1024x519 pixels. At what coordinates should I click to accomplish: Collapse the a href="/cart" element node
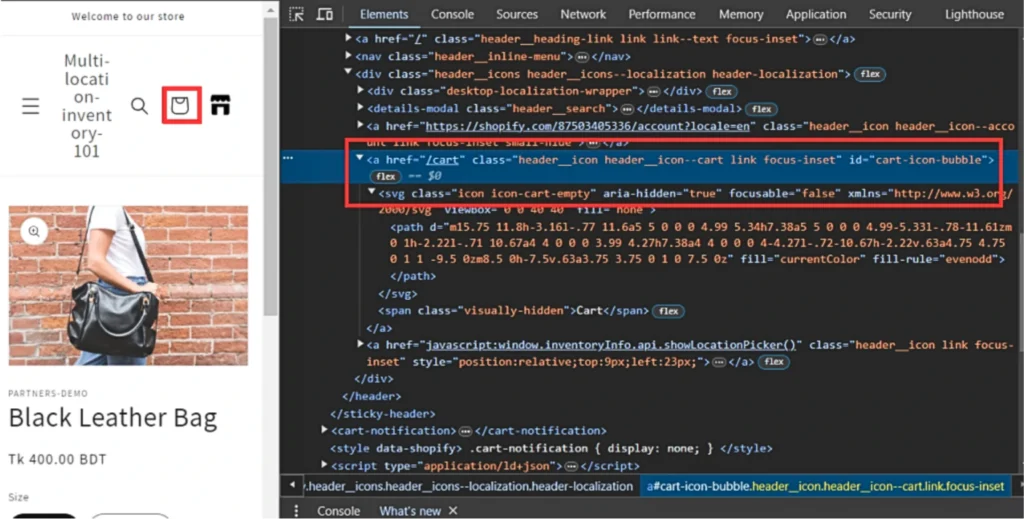click(359, 160)
